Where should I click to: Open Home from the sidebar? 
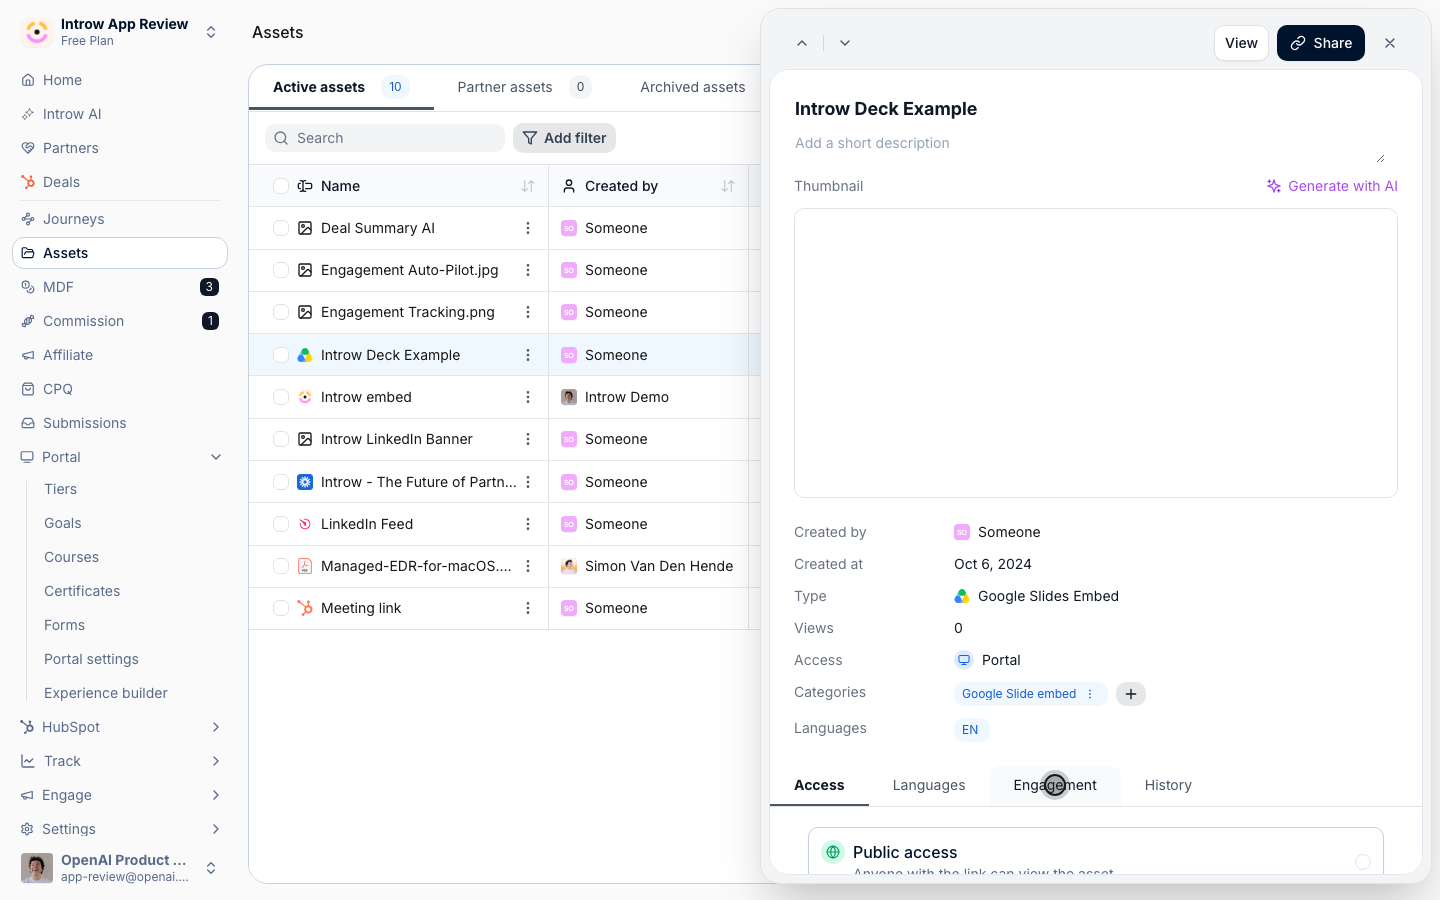[x=120, y=80]
